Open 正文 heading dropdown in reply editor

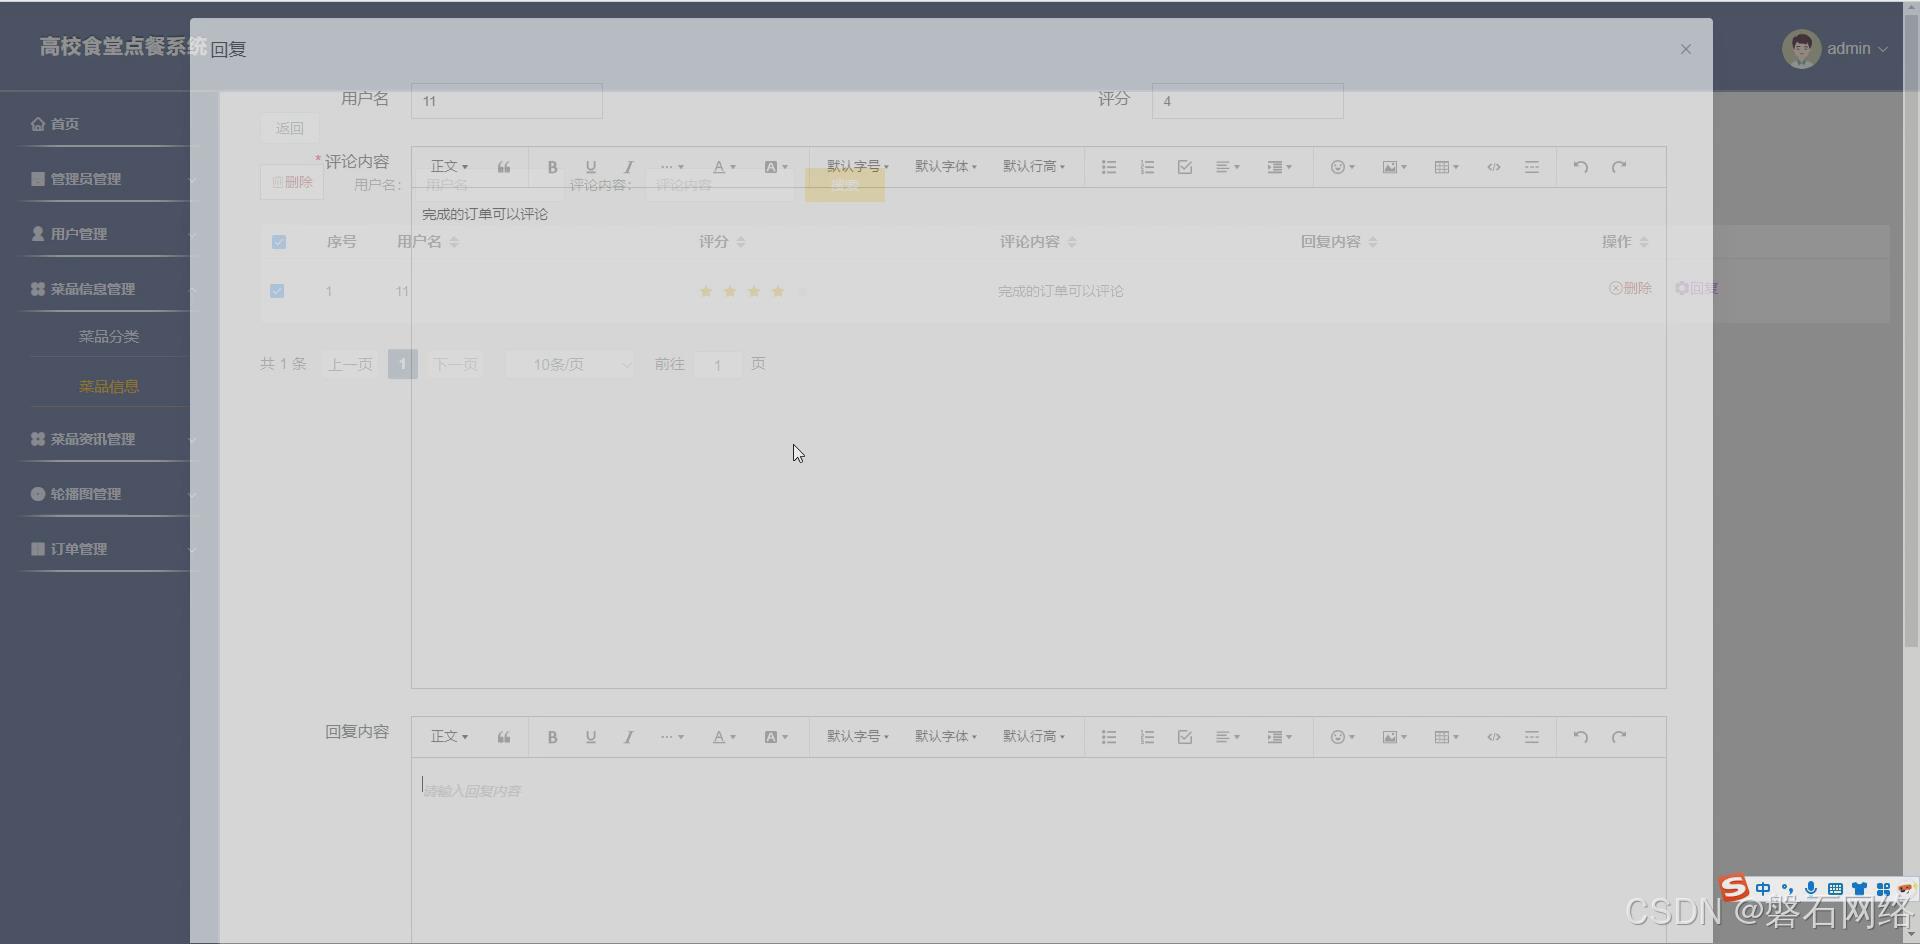point(449,737)
